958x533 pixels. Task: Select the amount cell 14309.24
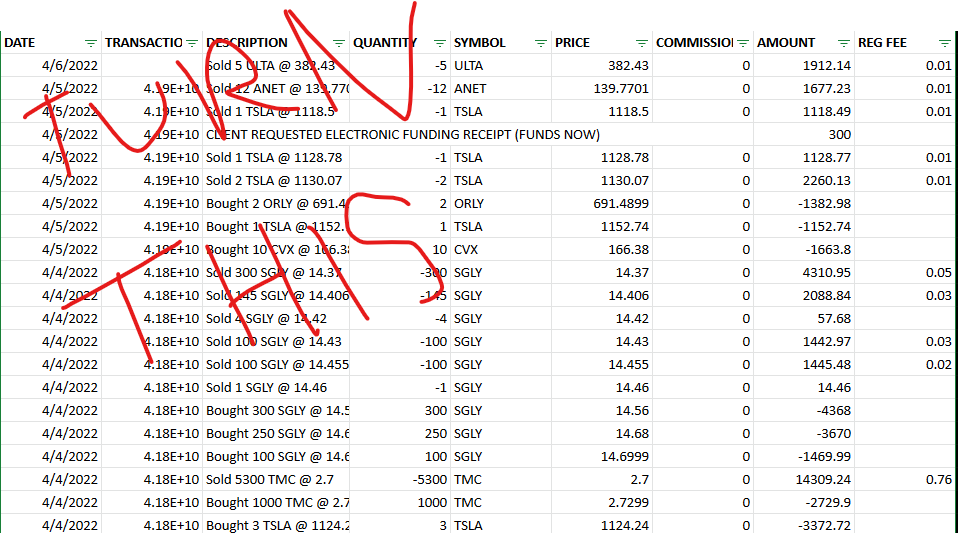click(804, 480)
